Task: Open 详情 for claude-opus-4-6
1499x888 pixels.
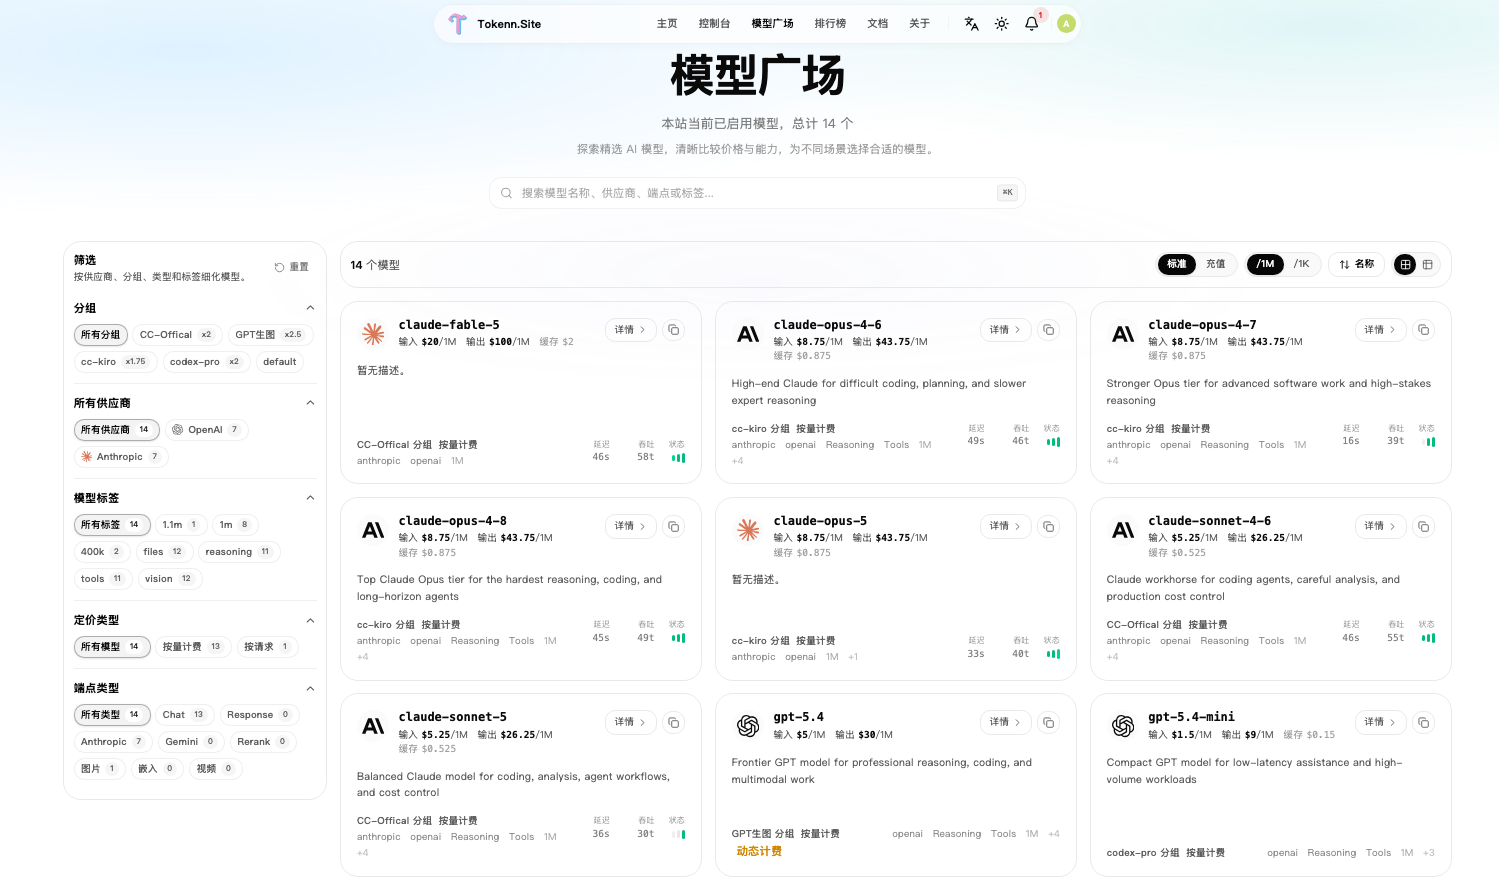Action: tap(1005, 330)
